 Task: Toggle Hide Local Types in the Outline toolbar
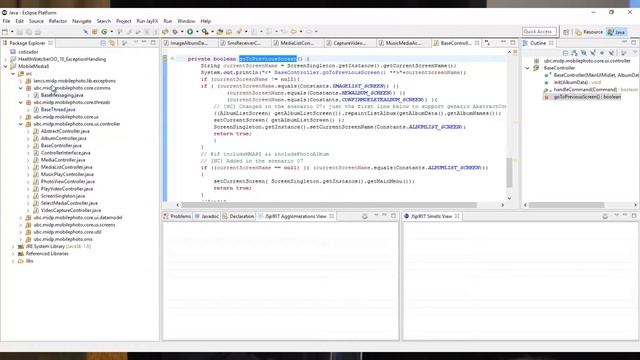[611, 53]
